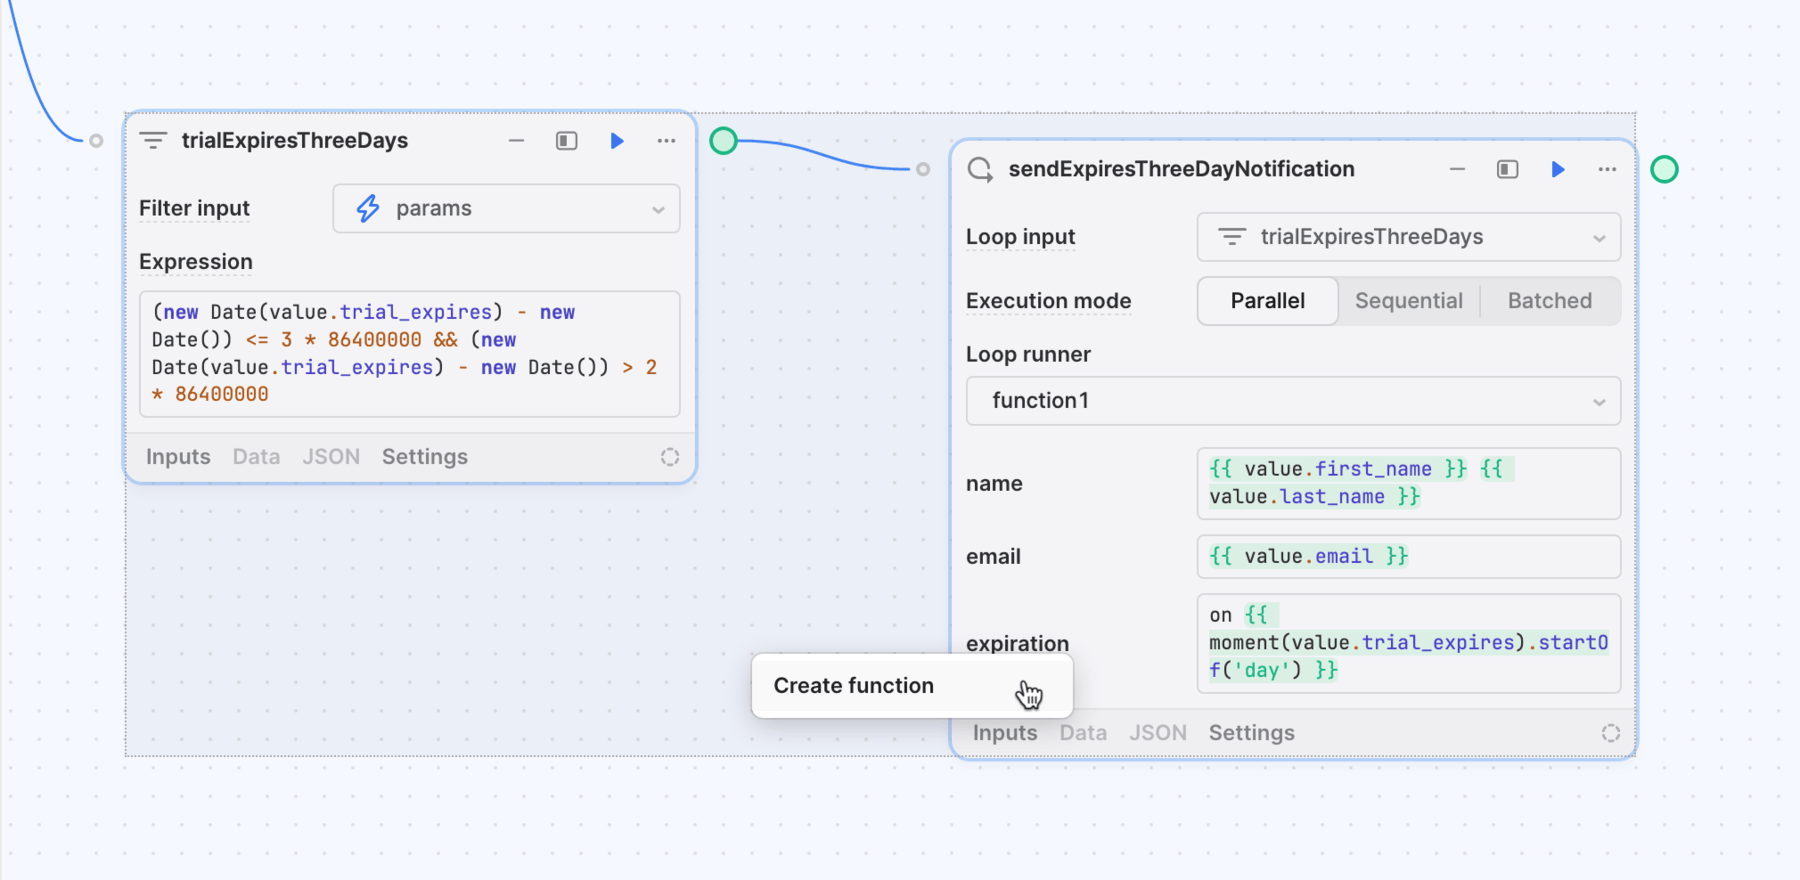
Task: Select Batched execution mode
Action: (1550, 301)
